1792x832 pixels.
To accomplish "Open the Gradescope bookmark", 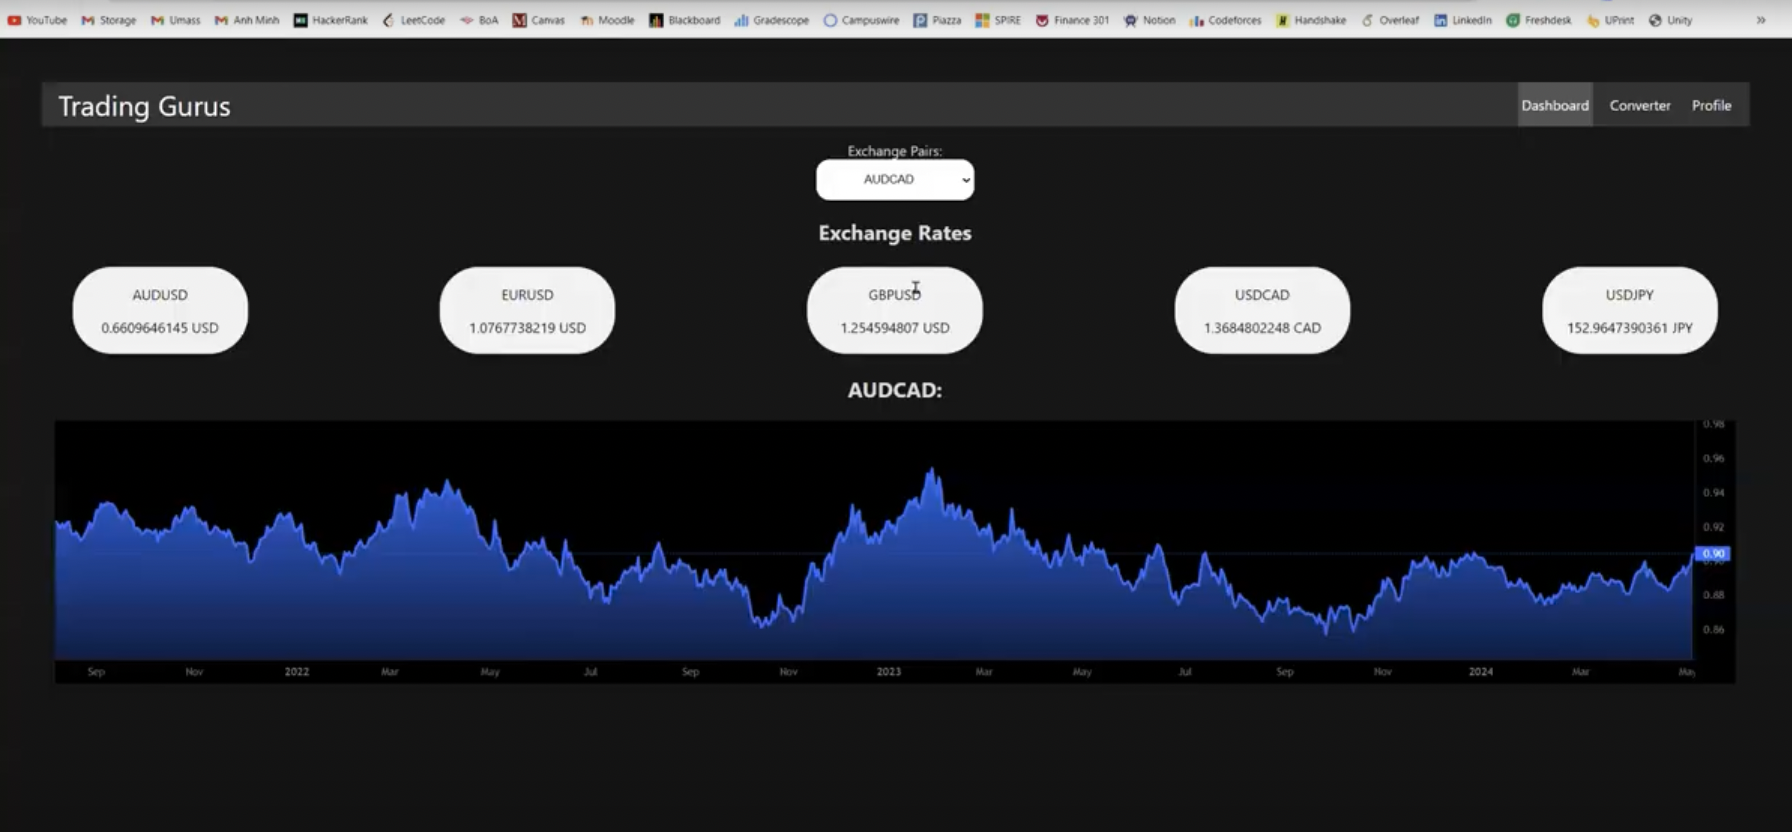I will (x=772, y=20).
